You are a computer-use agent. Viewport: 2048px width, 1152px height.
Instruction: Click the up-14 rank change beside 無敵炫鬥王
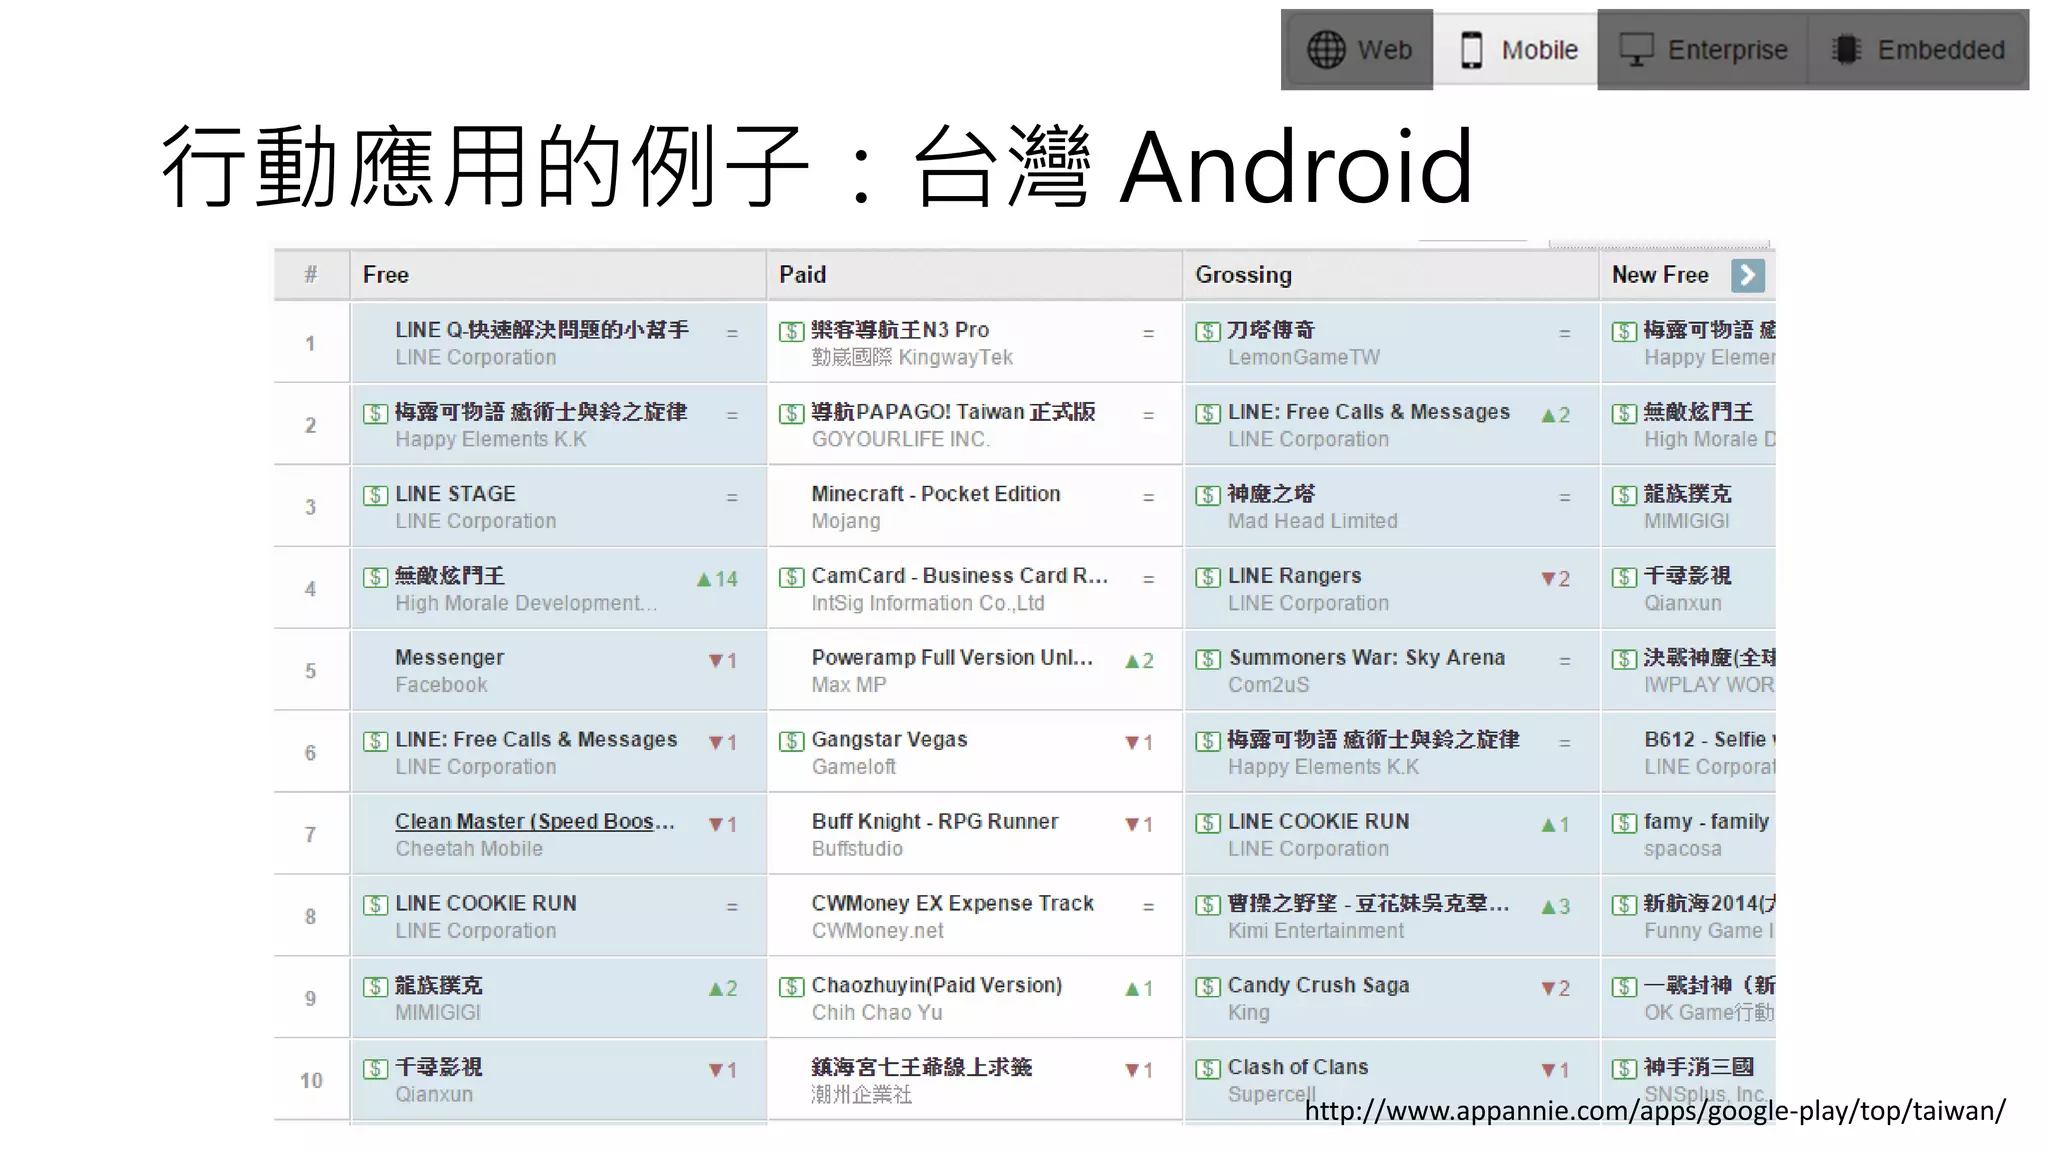(x=717, y=579)
